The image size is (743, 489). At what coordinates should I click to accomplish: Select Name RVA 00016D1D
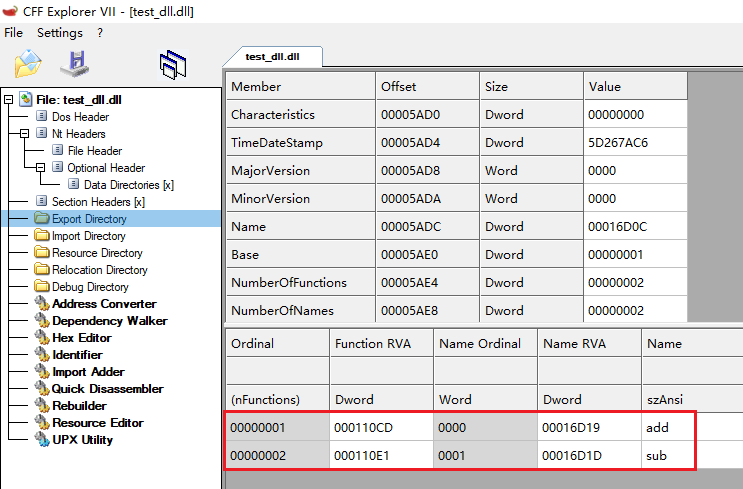(589, 455)
